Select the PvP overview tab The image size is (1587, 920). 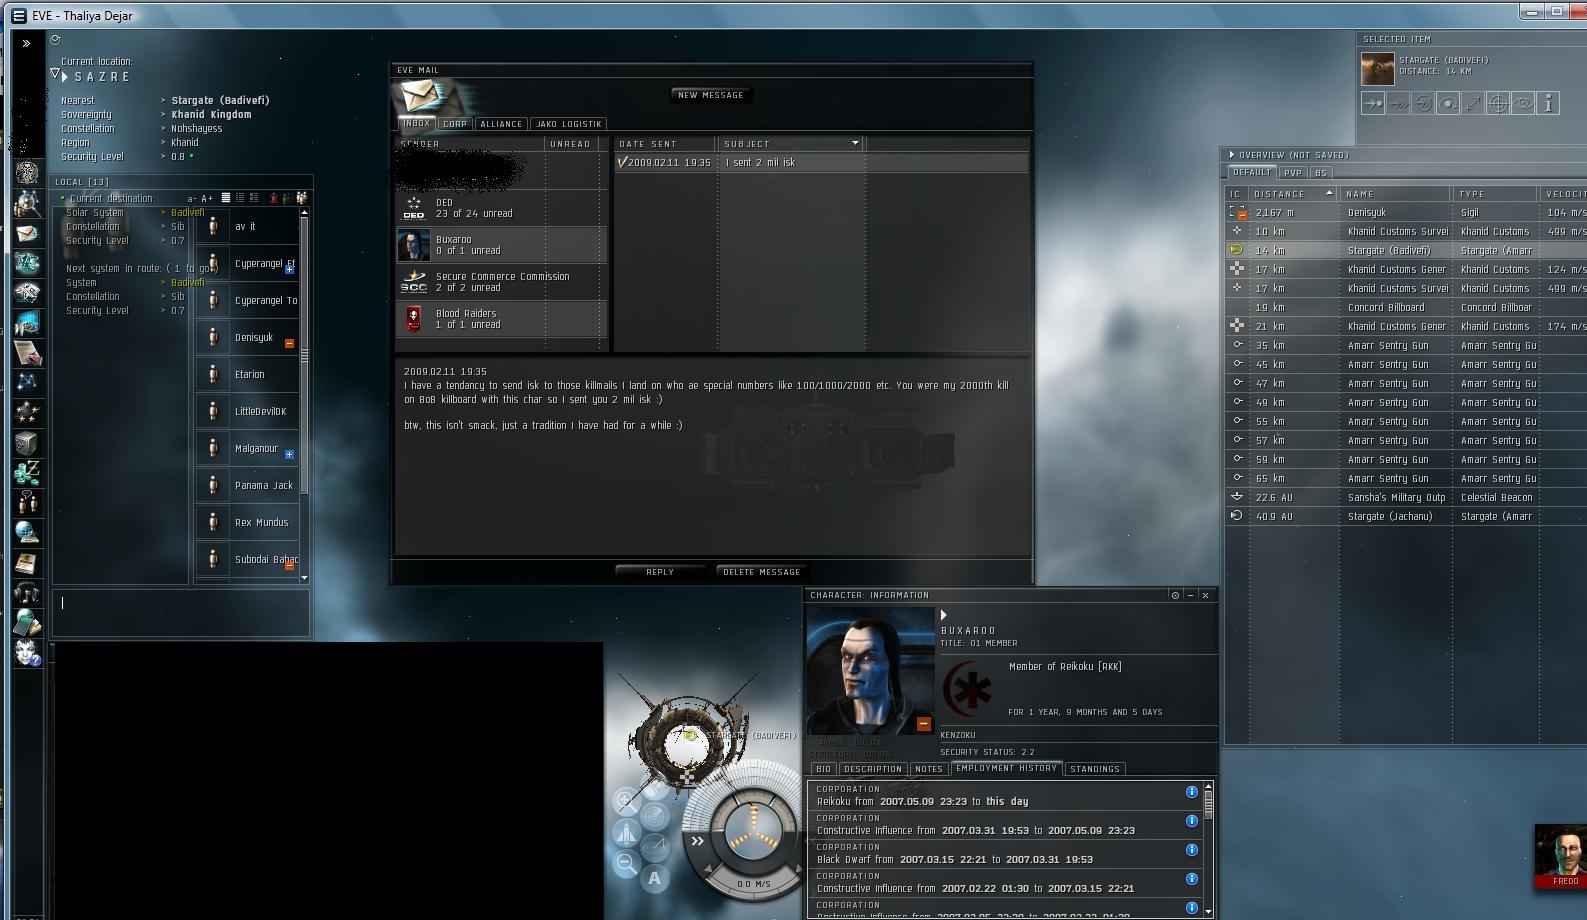tap(1293, 173)
